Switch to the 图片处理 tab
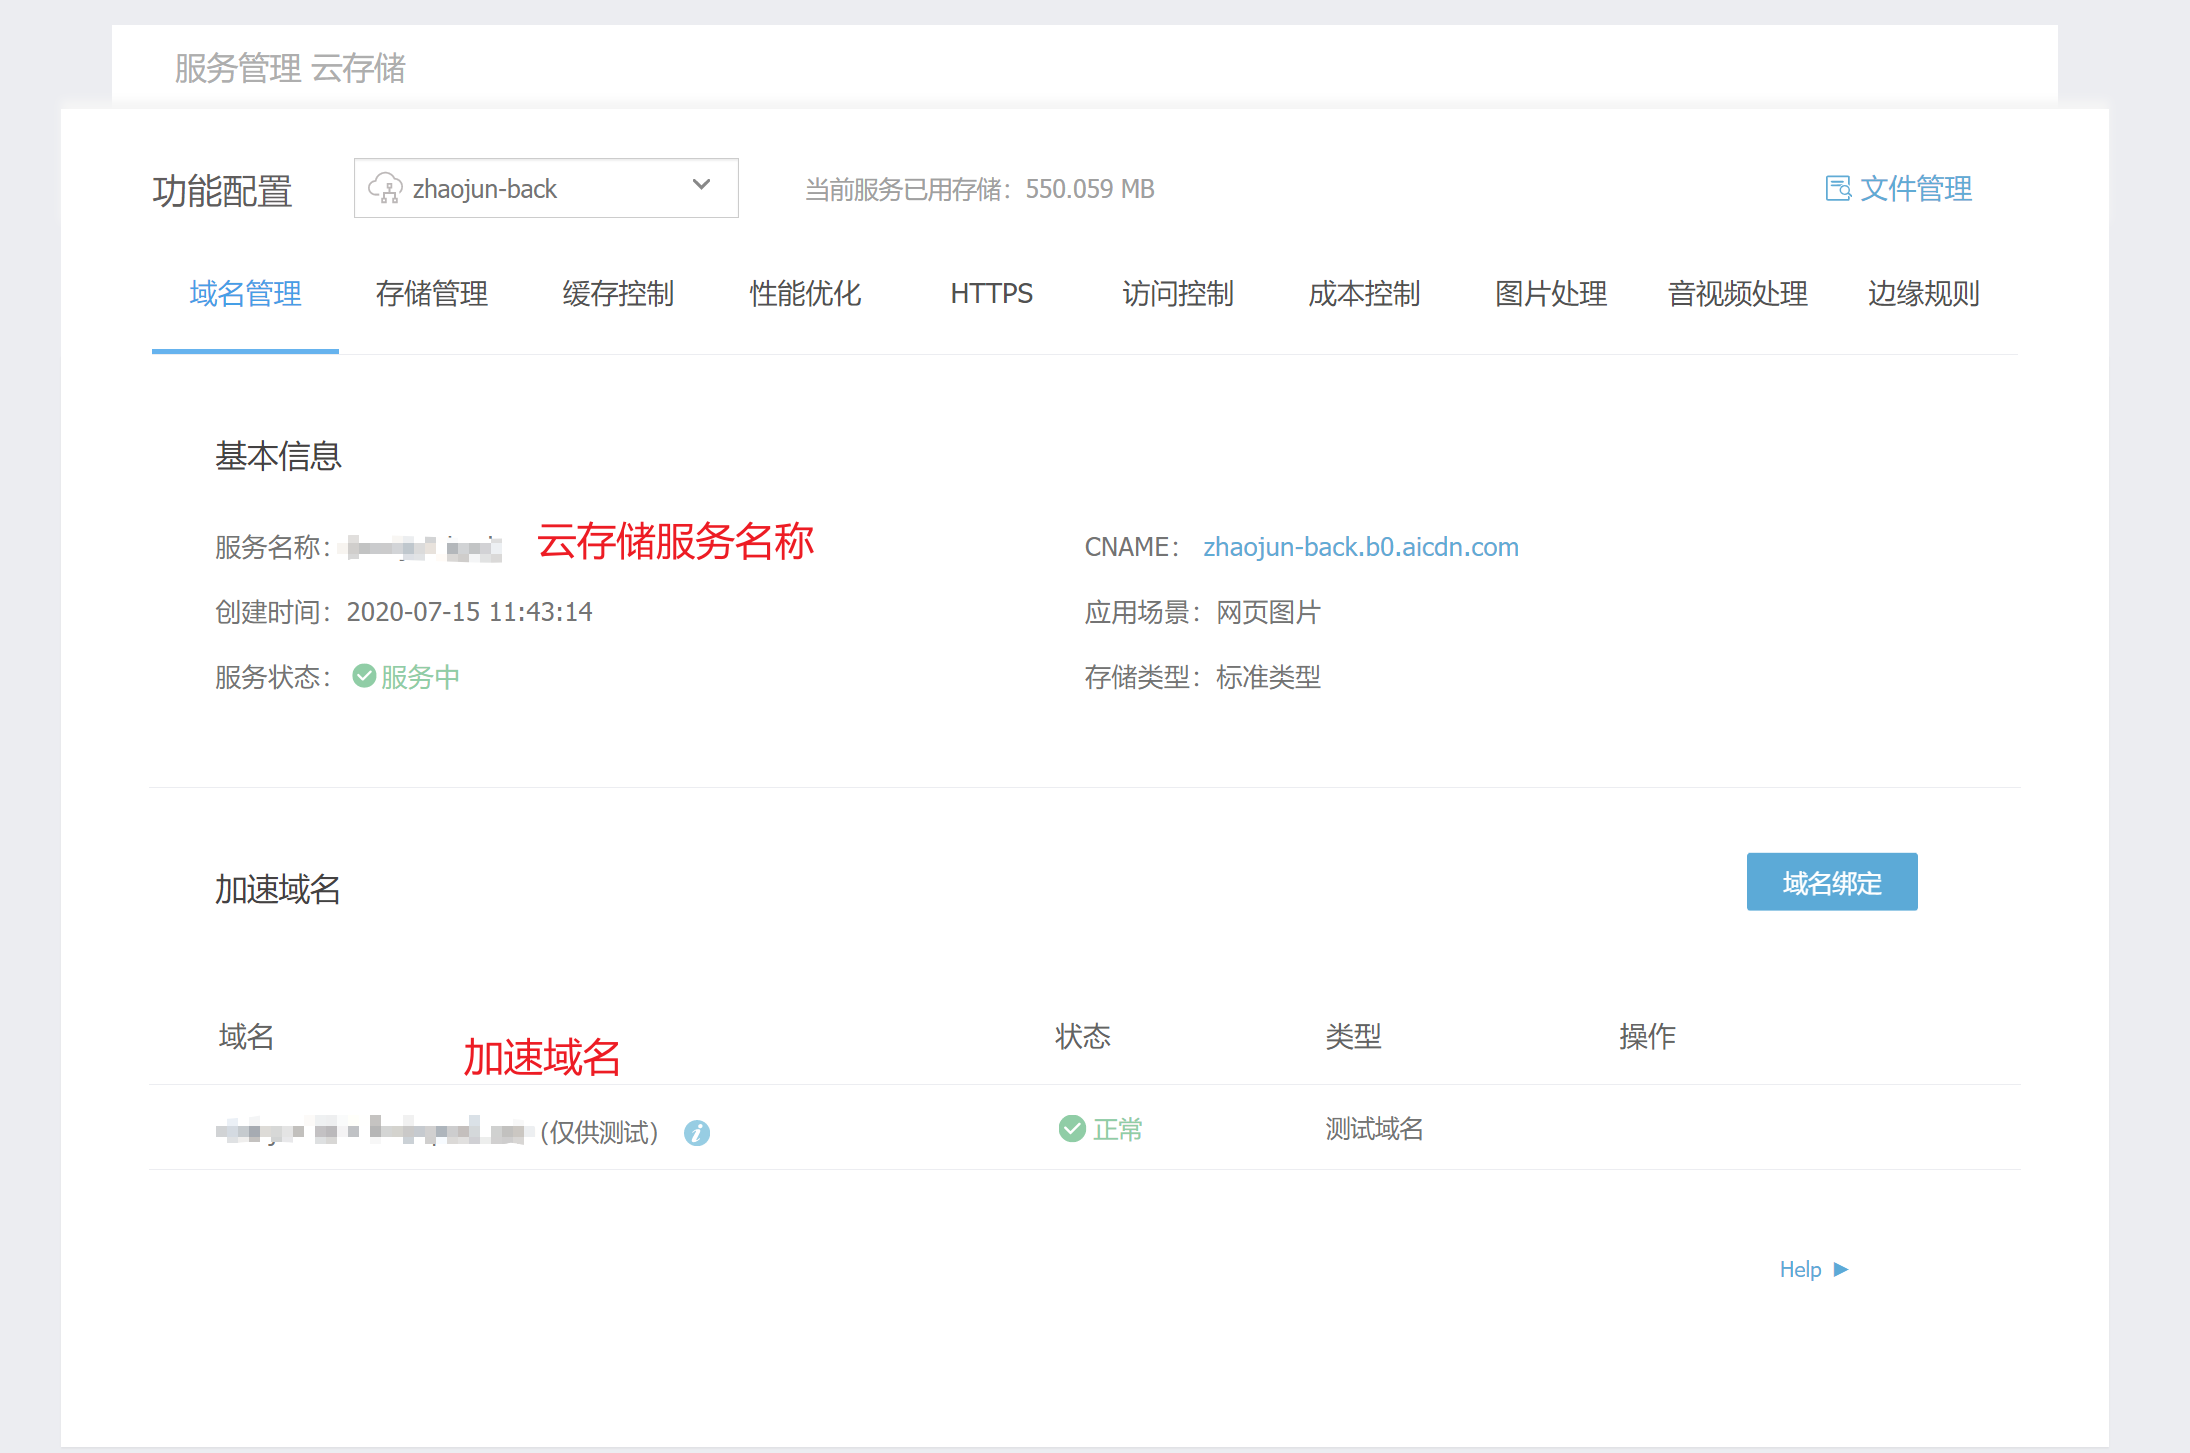Screen dimensions: 2190x1453 (1551, 294)
